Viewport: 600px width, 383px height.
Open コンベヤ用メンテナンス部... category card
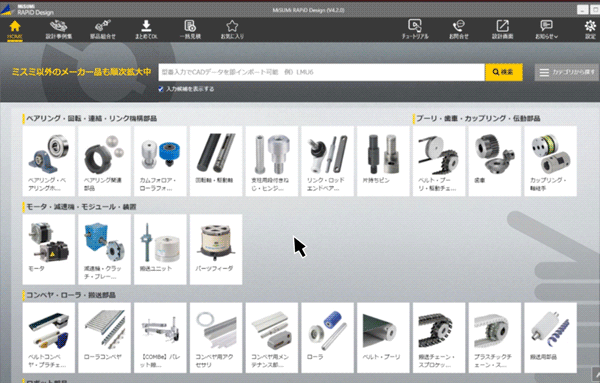click(272, 338)
